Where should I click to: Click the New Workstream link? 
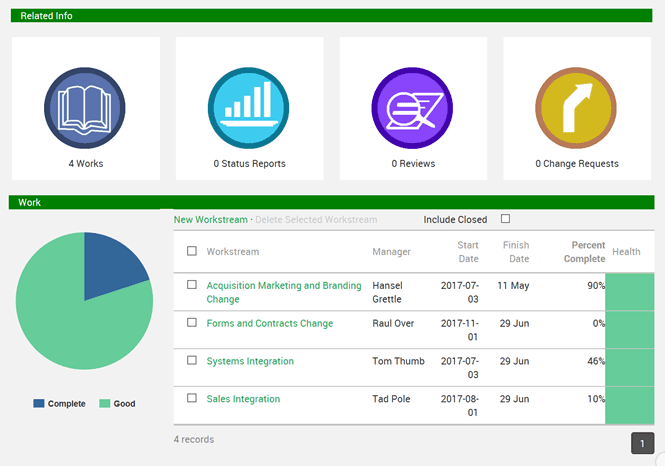pos(211,220)
